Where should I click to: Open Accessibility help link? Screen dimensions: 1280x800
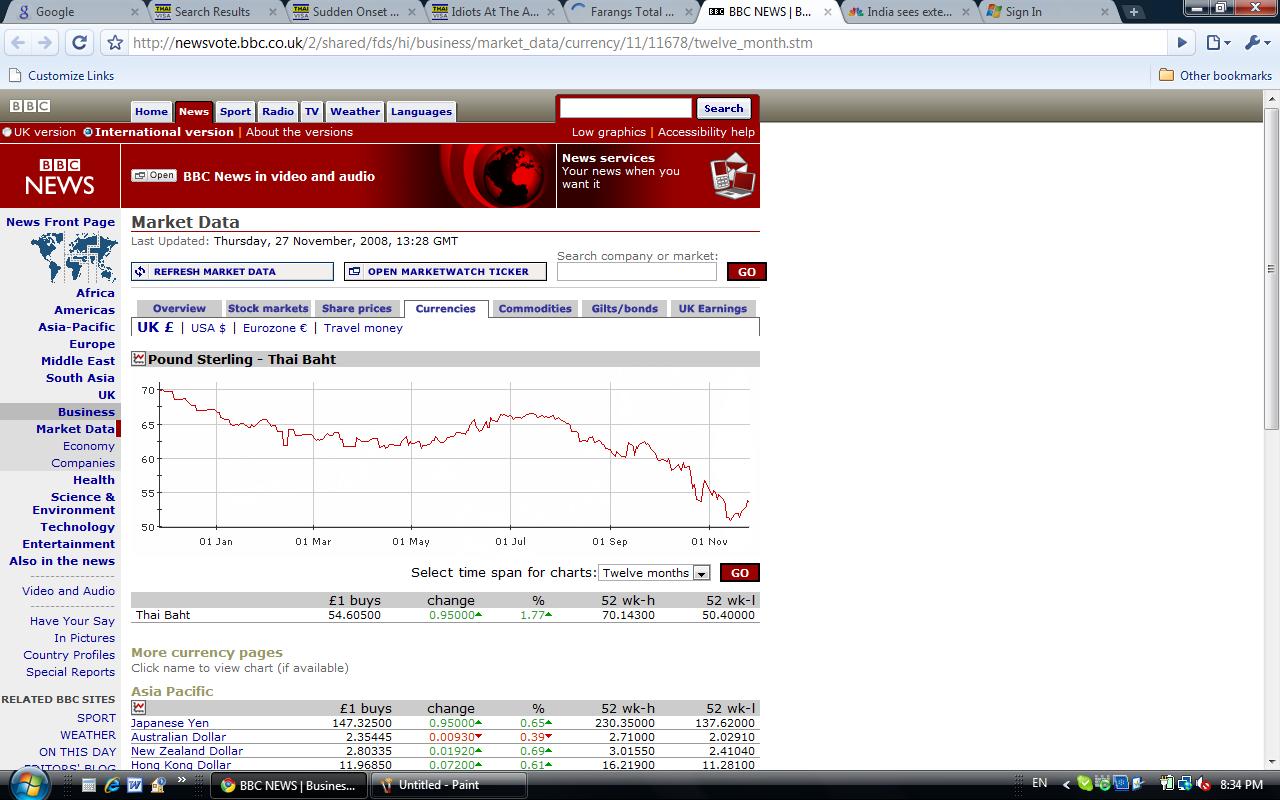coord(706,132)
